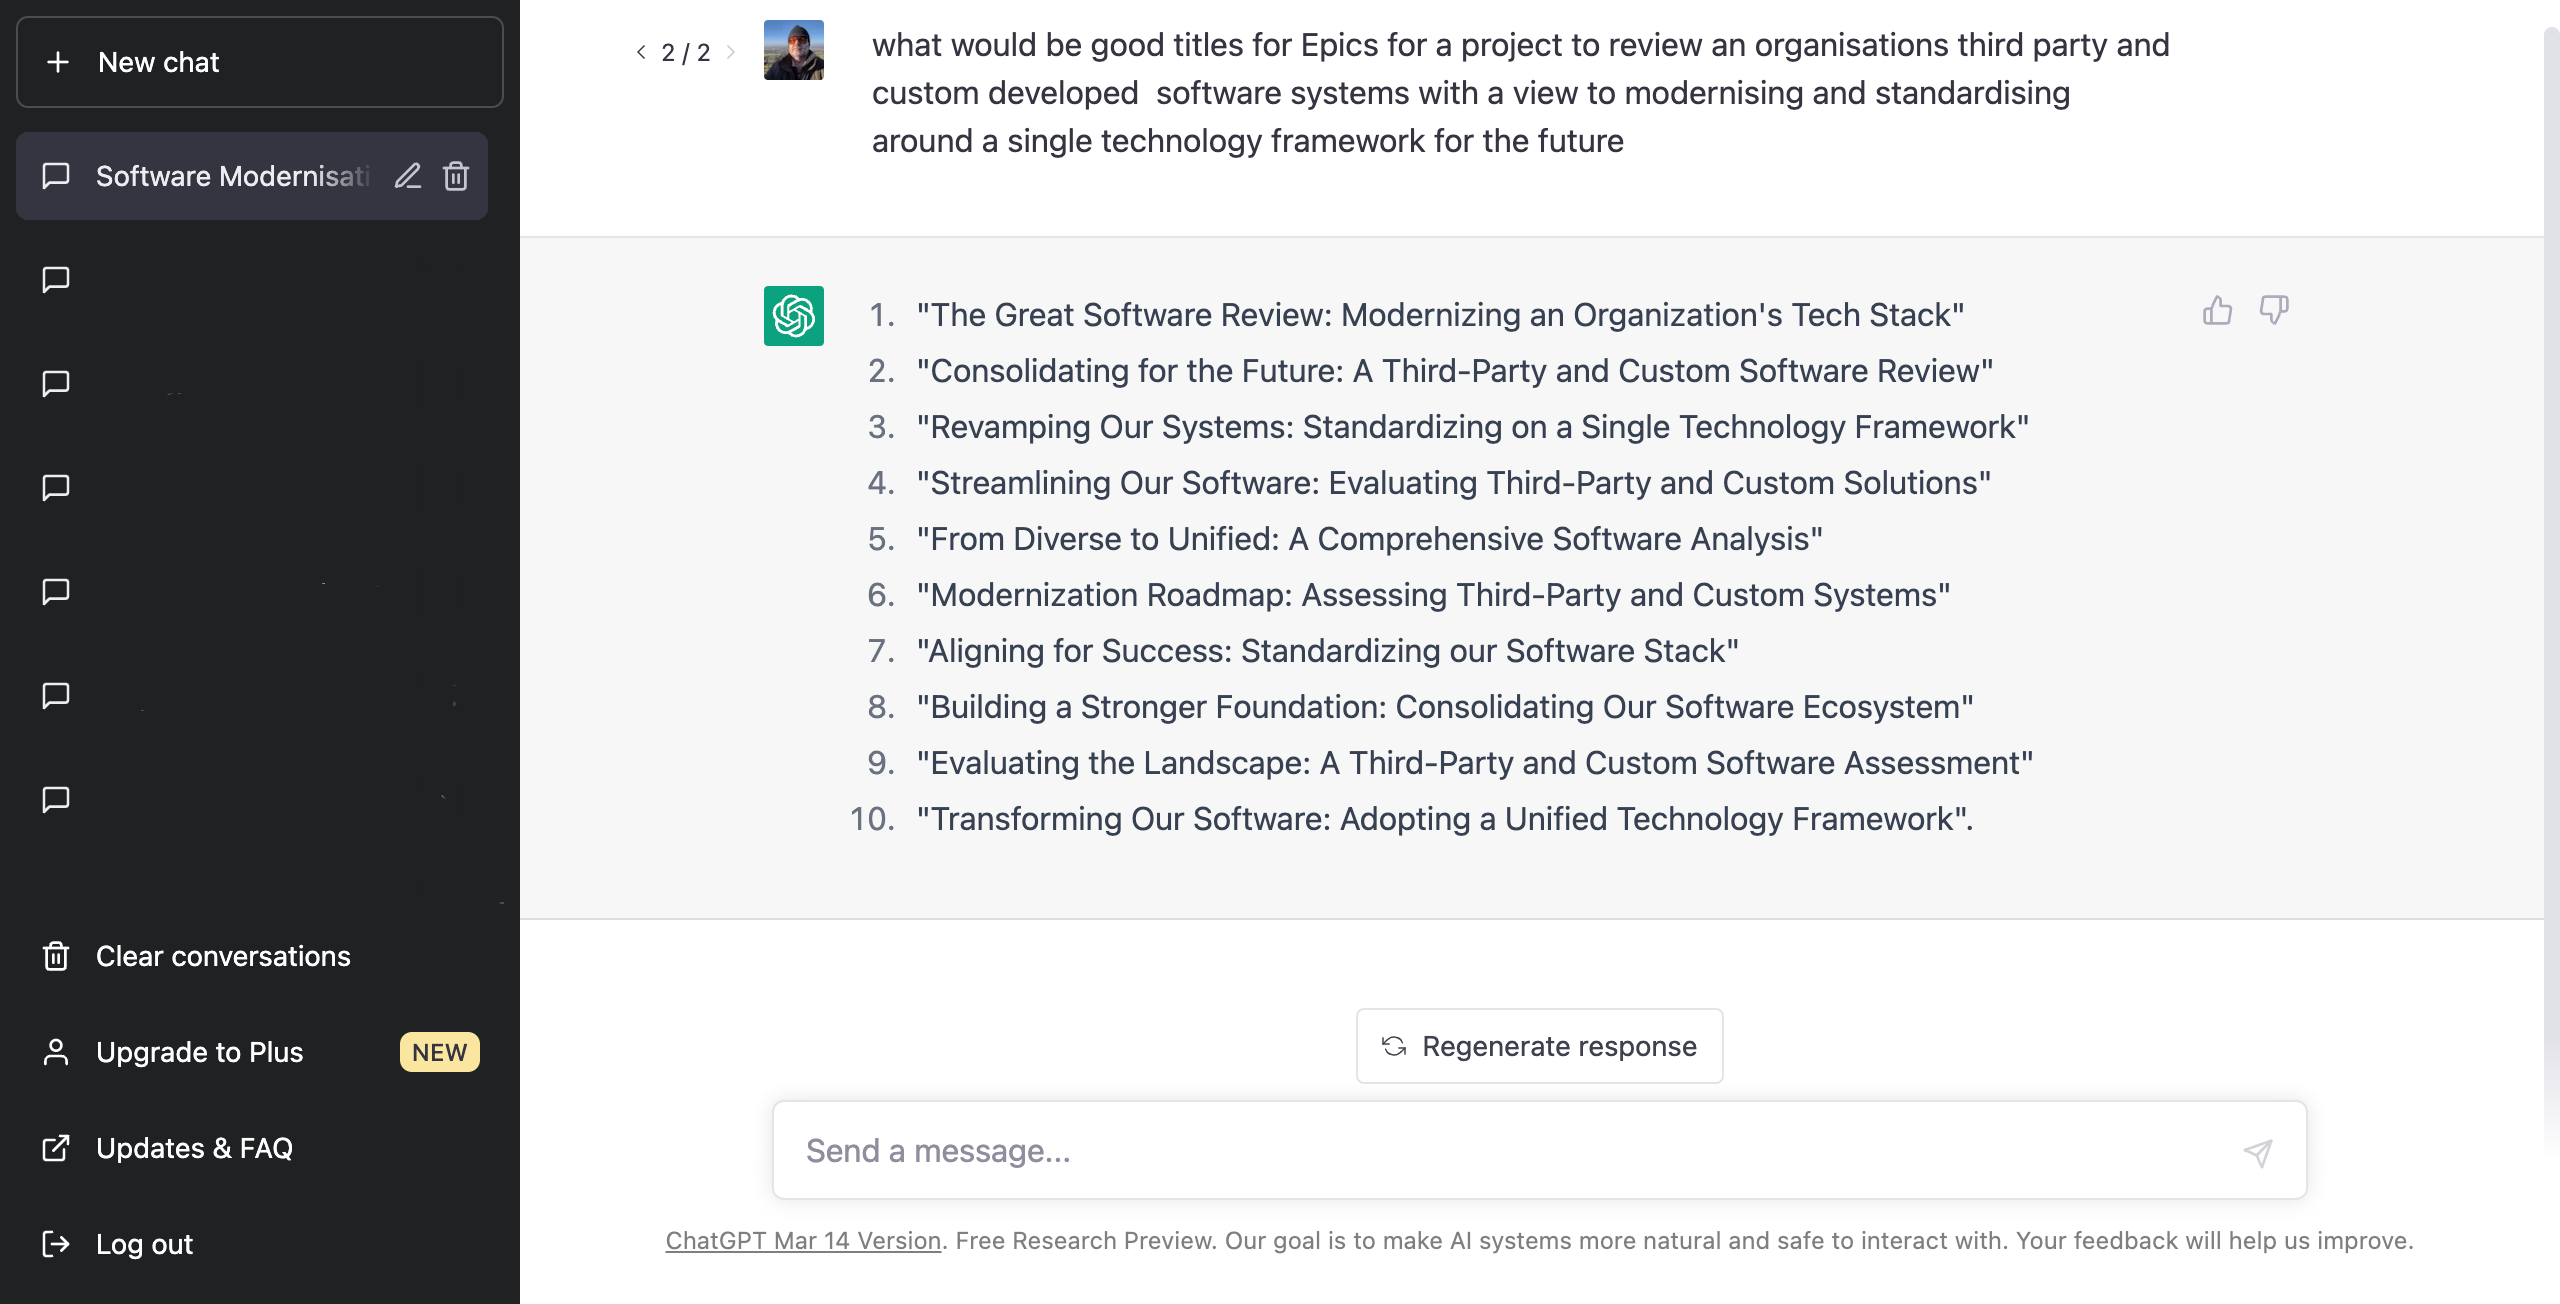The height and width of the screenshot is (1304, 2560).
Task: Navigate forward using the right chevron
Action: click(x=731, y=51)
